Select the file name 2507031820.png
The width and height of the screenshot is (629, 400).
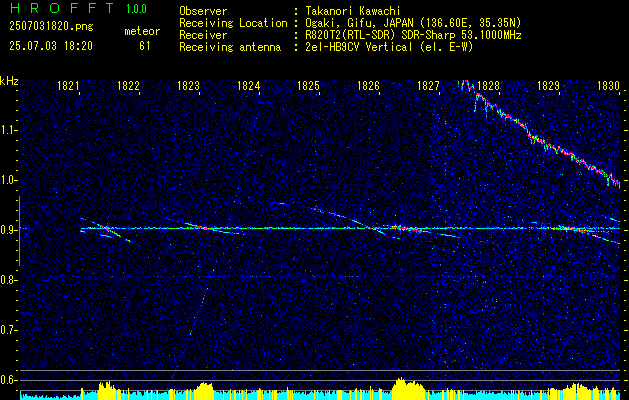click(x=51, y=27)
